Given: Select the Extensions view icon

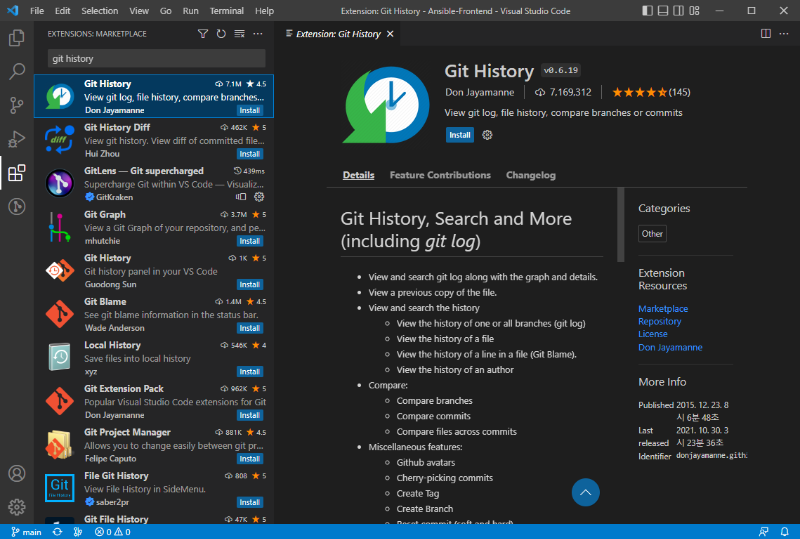Looking at the screenshot, I should click(x=16, y=173).
